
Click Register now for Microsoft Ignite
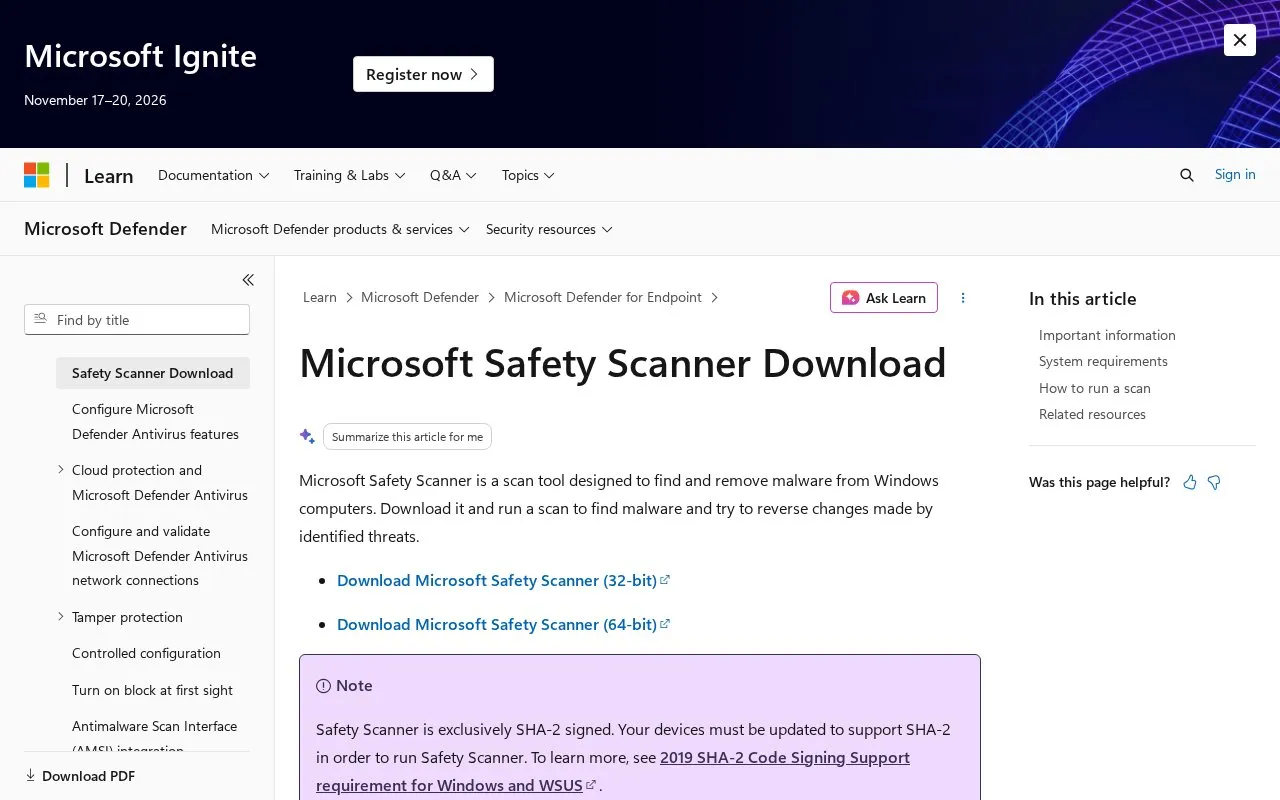[x=423, y=74]
